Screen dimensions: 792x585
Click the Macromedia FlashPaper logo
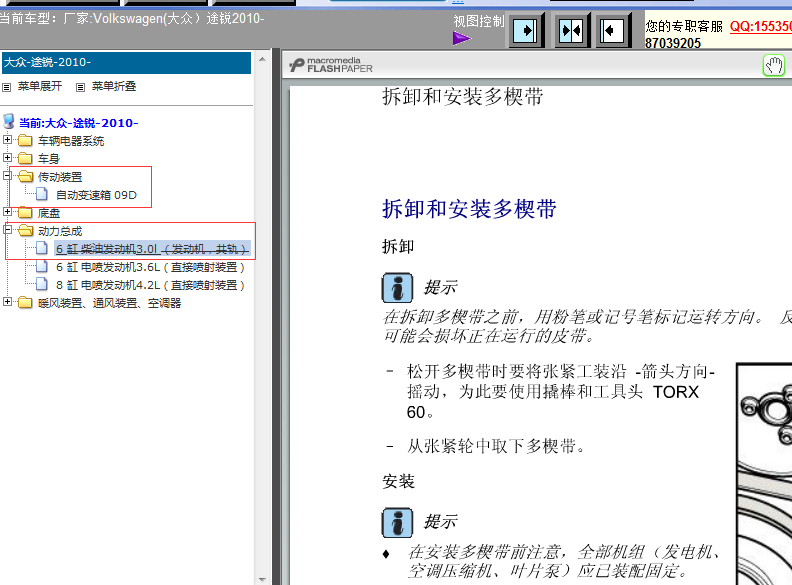pyautogui.click(x=331, y=65)
